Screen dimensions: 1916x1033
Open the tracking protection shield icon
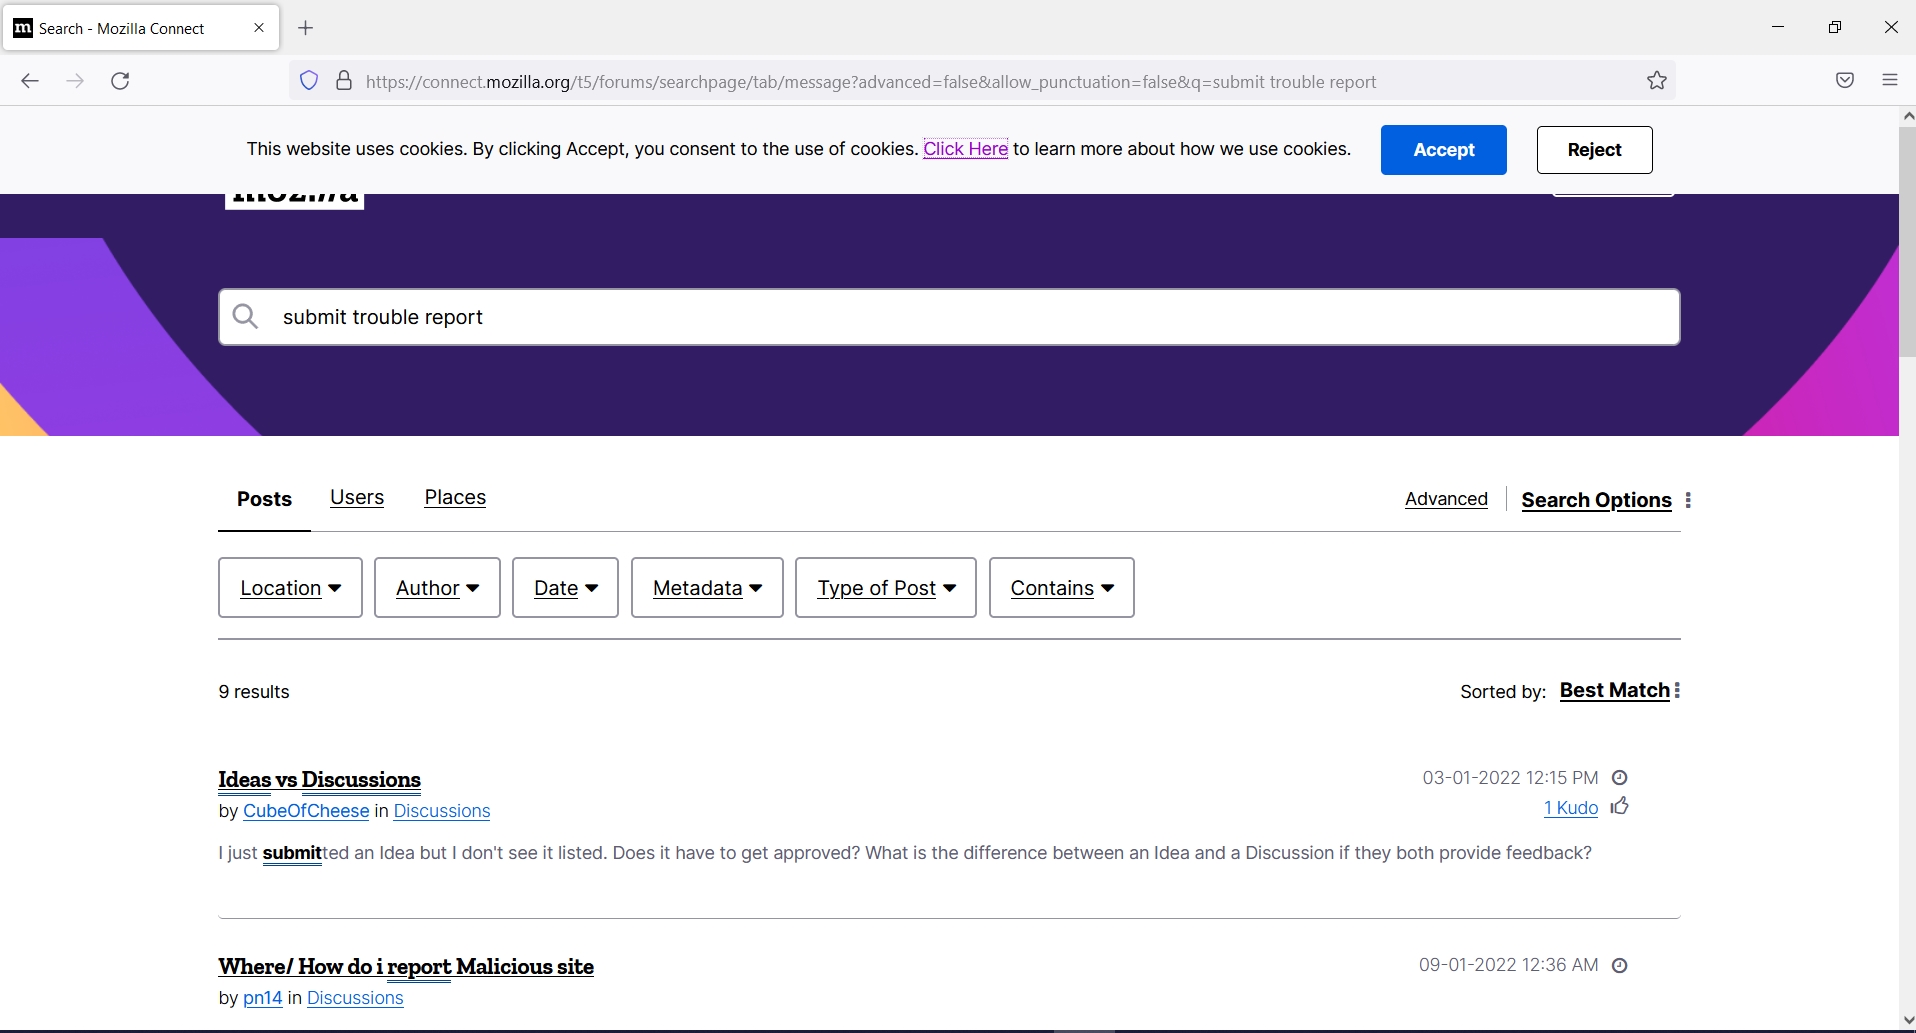click(309, 81)
